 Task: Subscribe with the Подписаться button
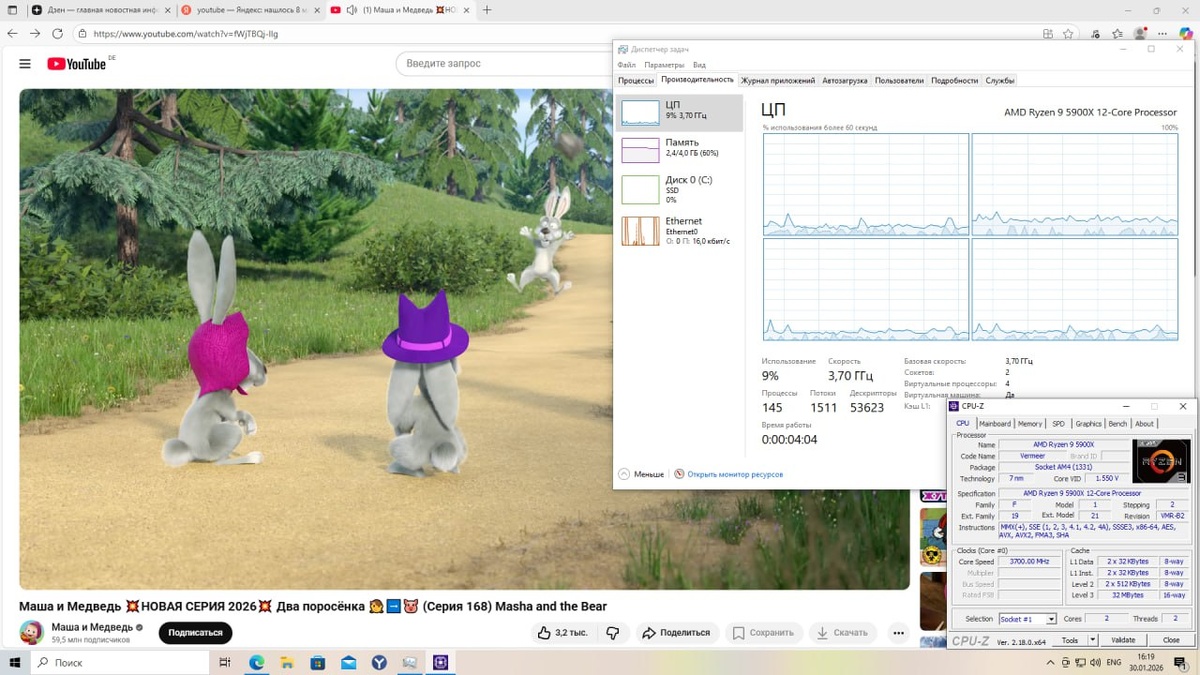click(x=195, y=633)
